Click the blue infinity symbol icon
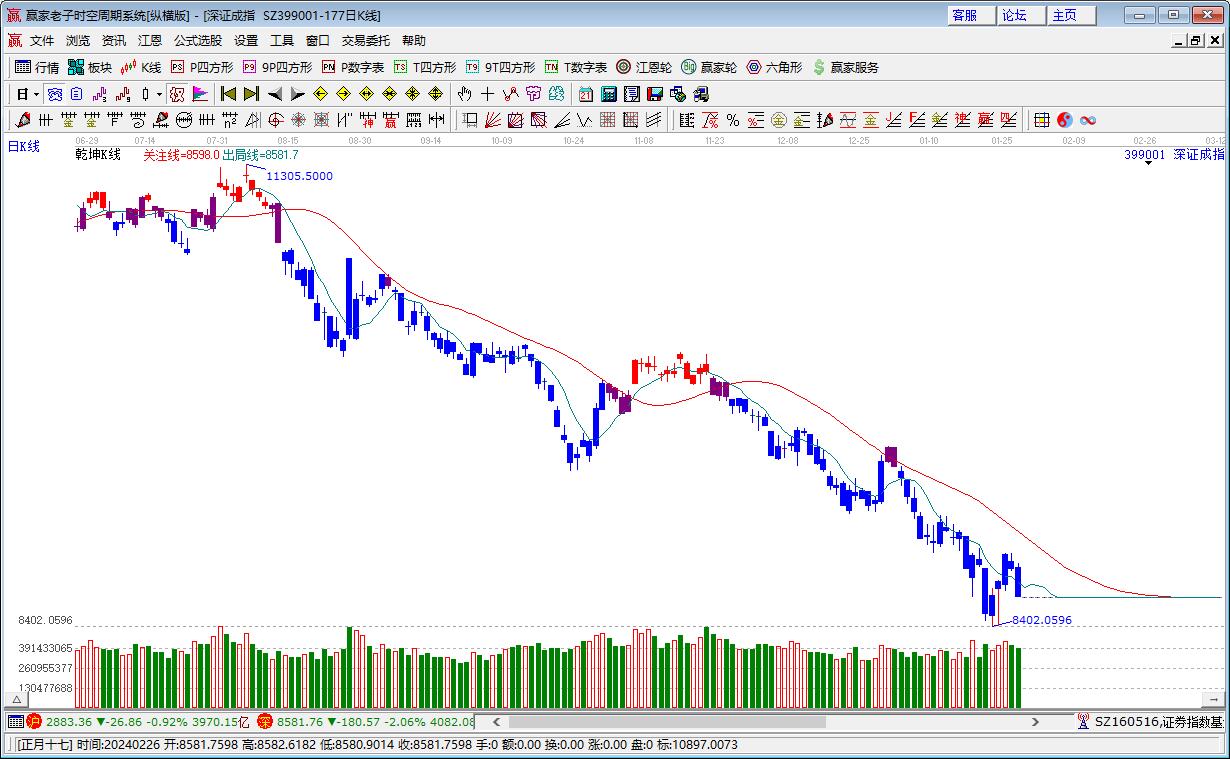 point(1088,120)
